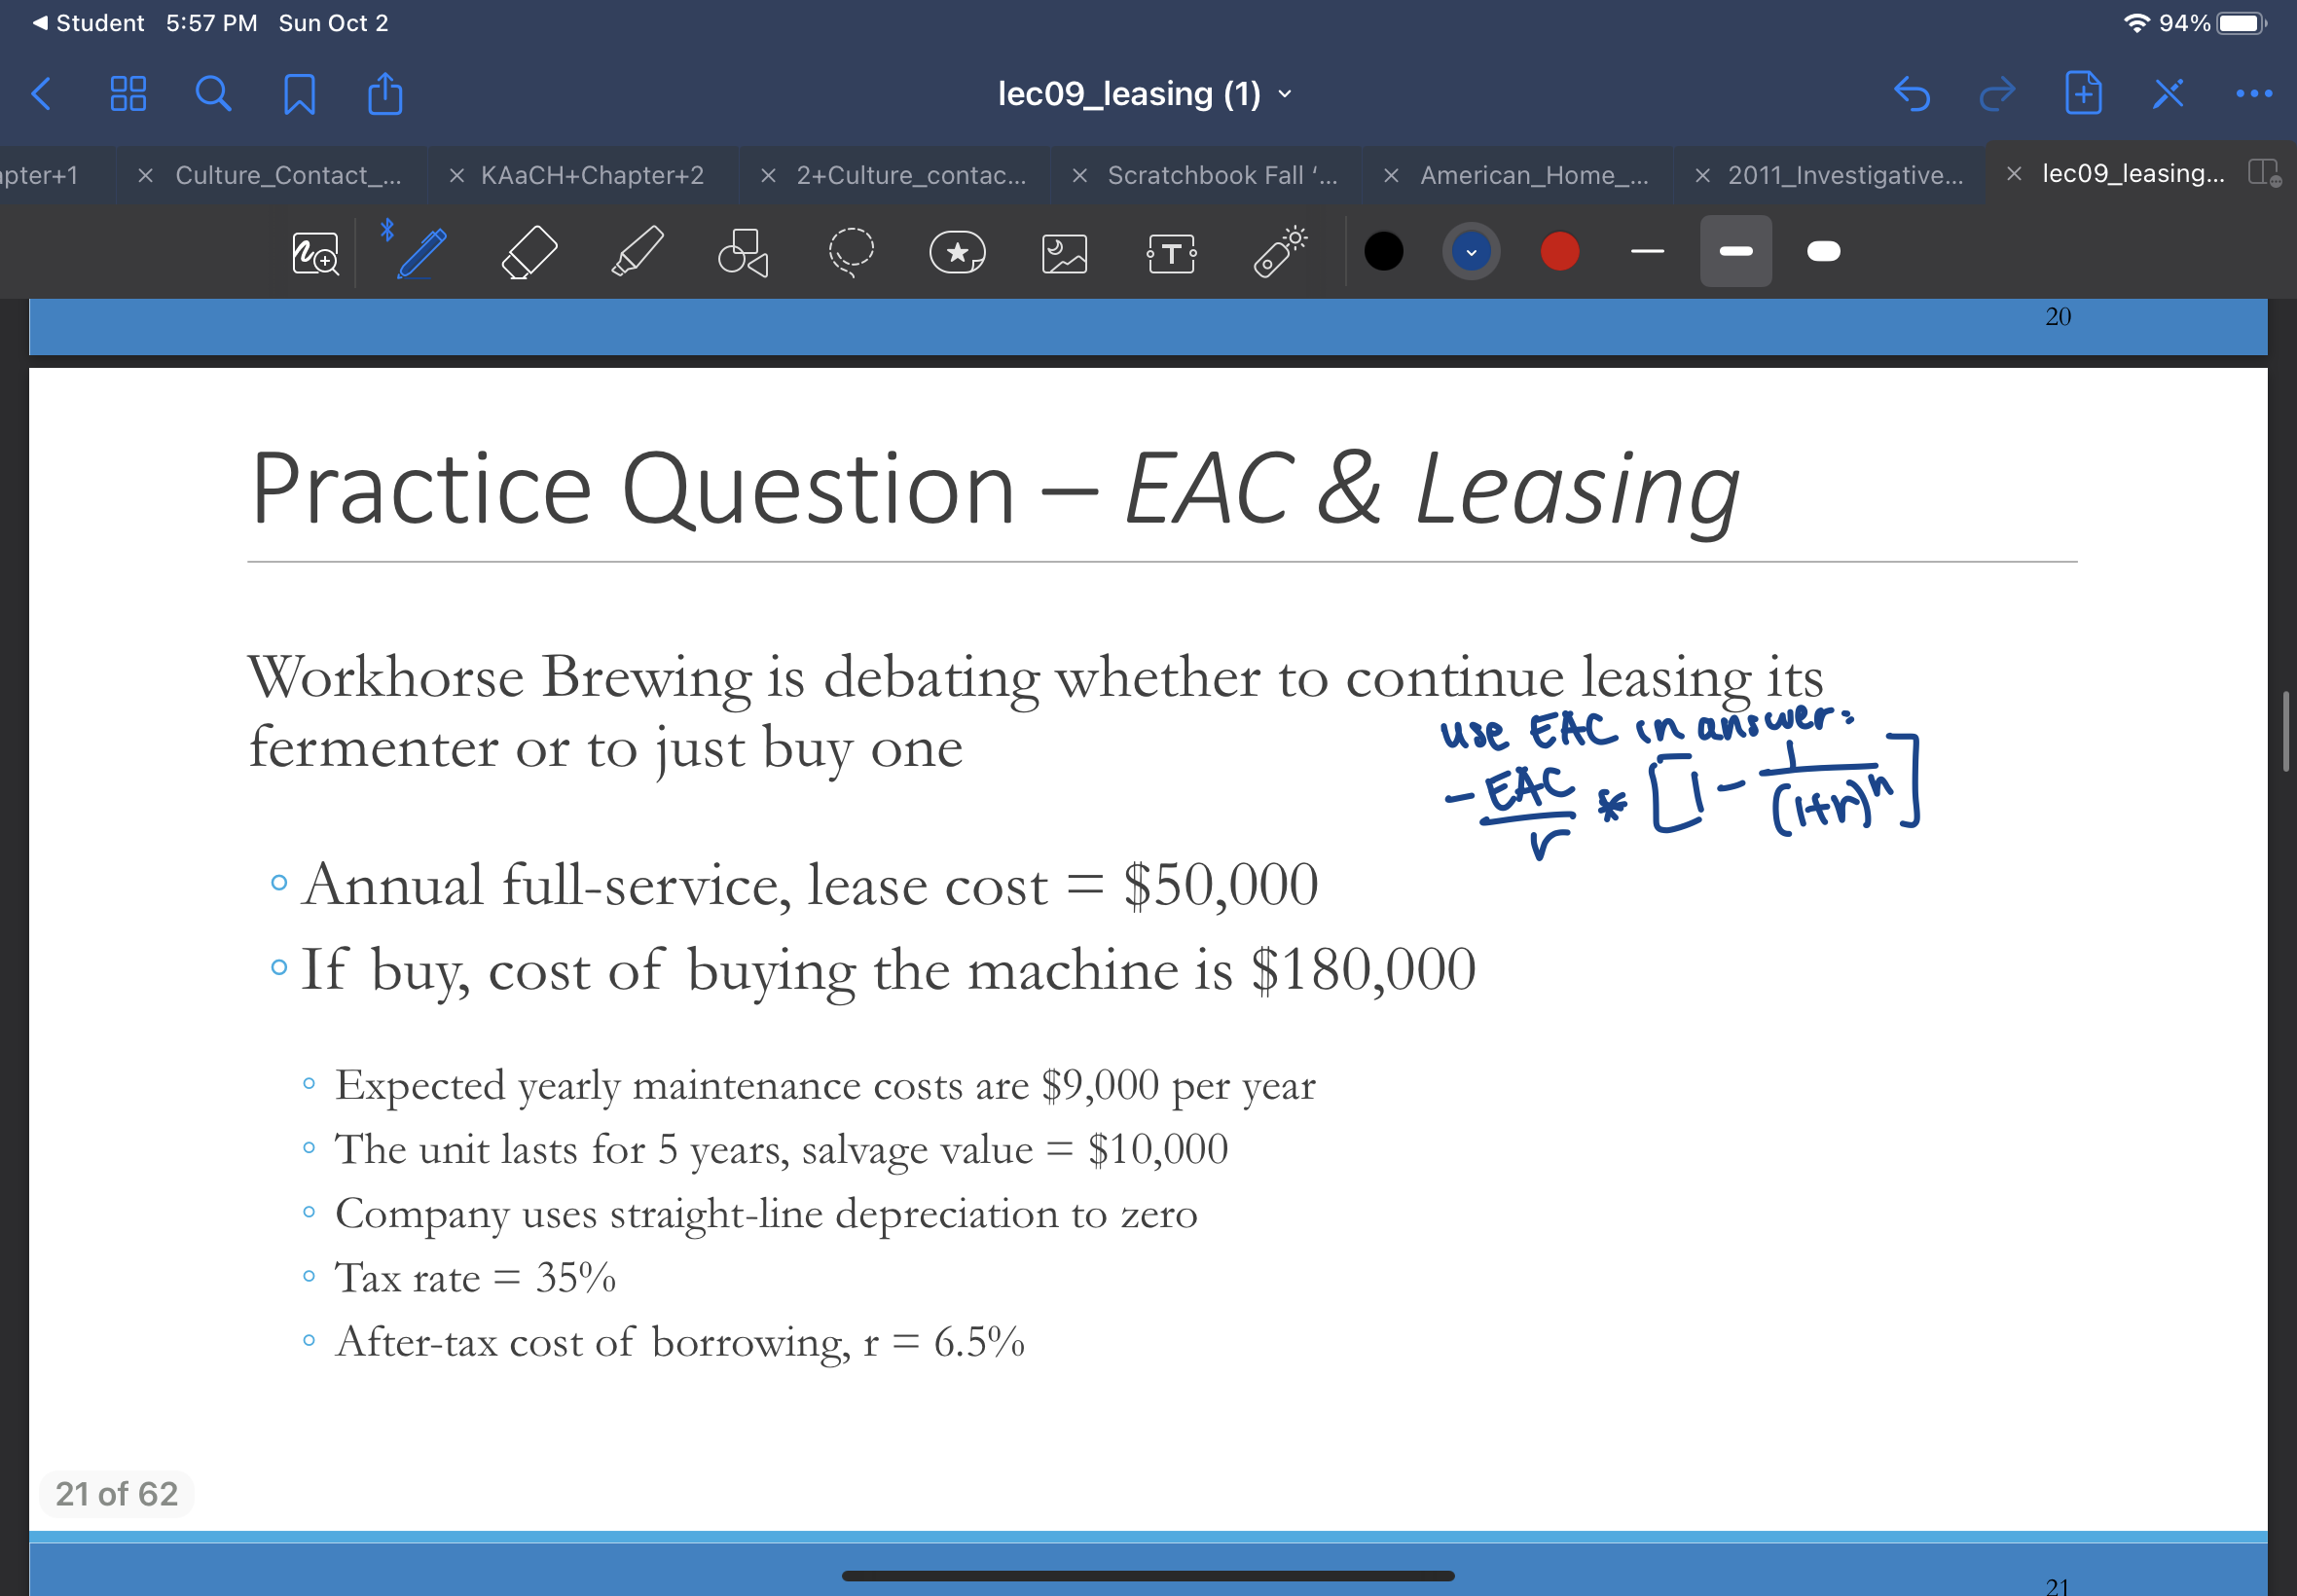2297x1596 pixels.
Task: Toggle Bluetooth stylus connection
Action: tap(387, 228)
